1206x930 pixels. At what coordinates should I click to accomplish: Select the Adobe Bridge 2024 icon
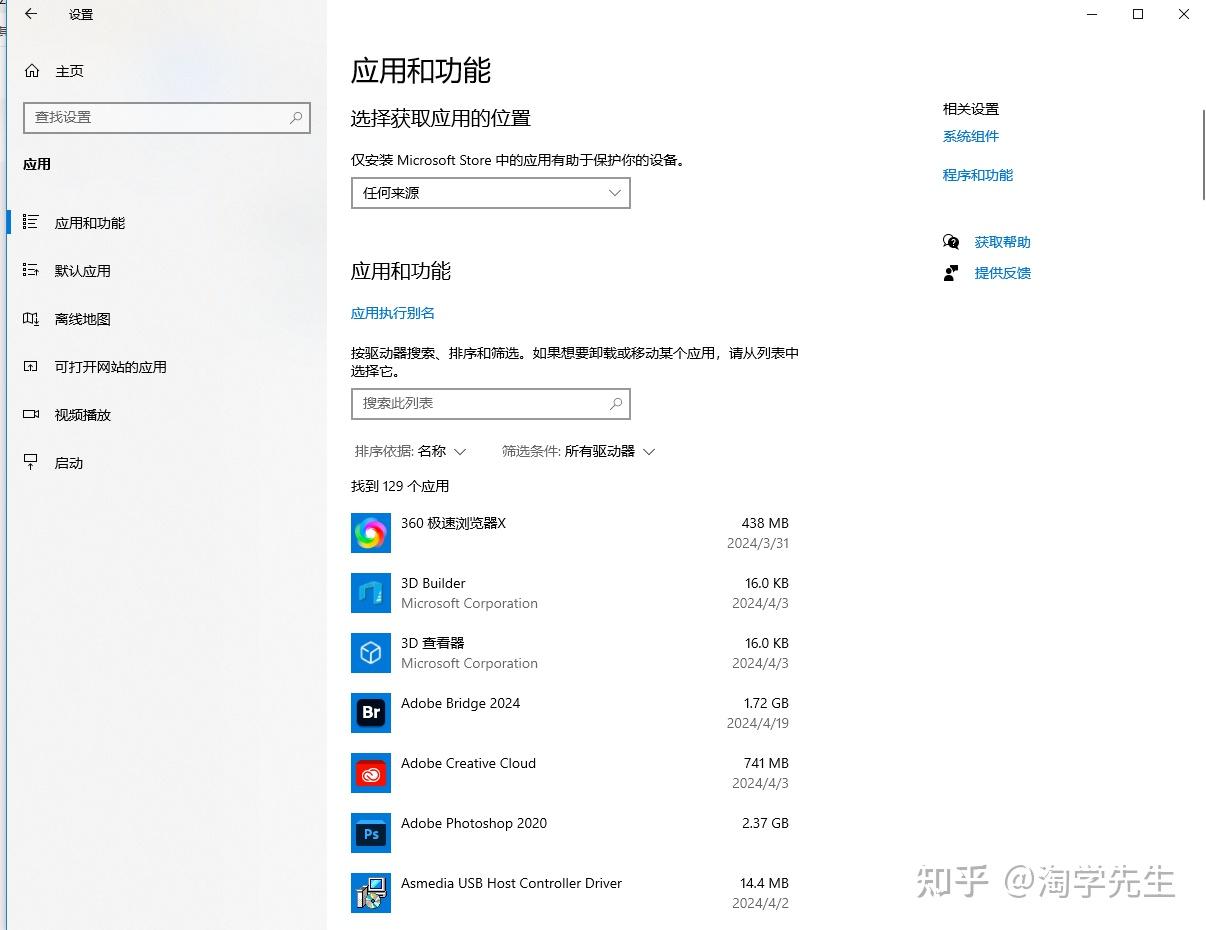[371, 713]
